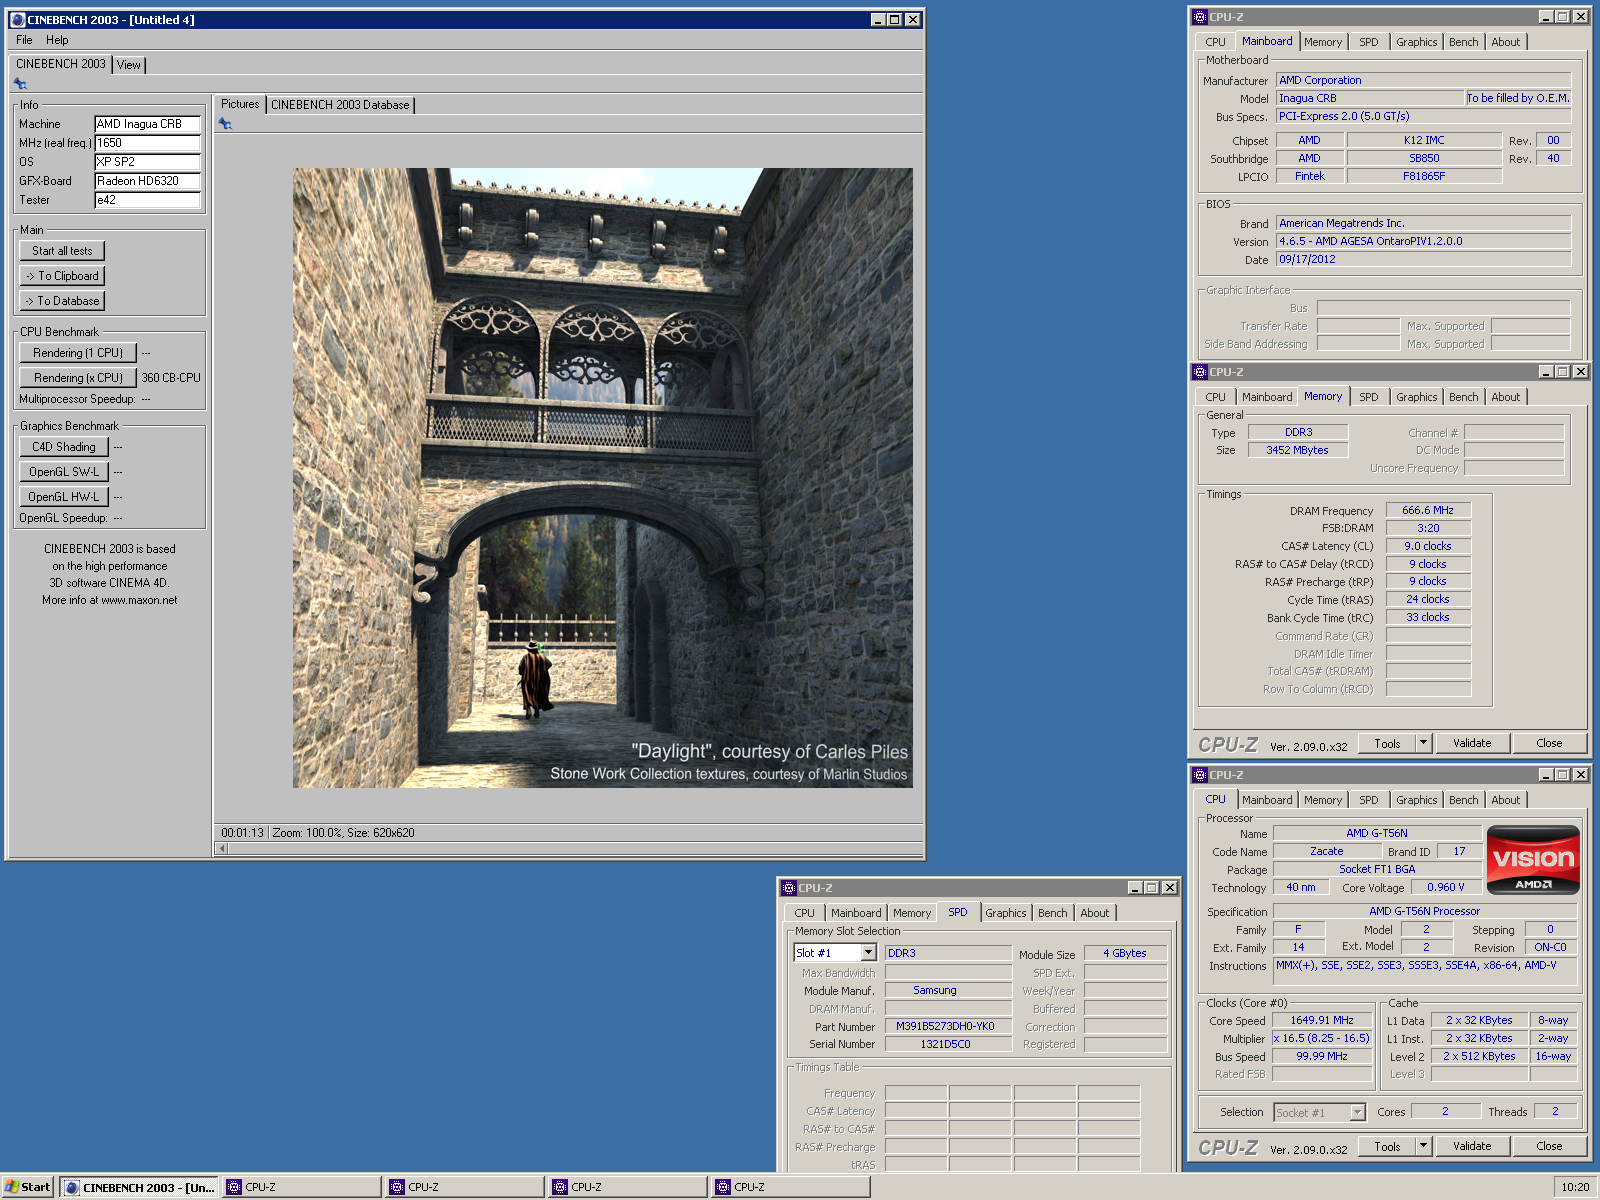
Task: Activate the last CPU-Z taskbar button
Action: click(792, 1187)
